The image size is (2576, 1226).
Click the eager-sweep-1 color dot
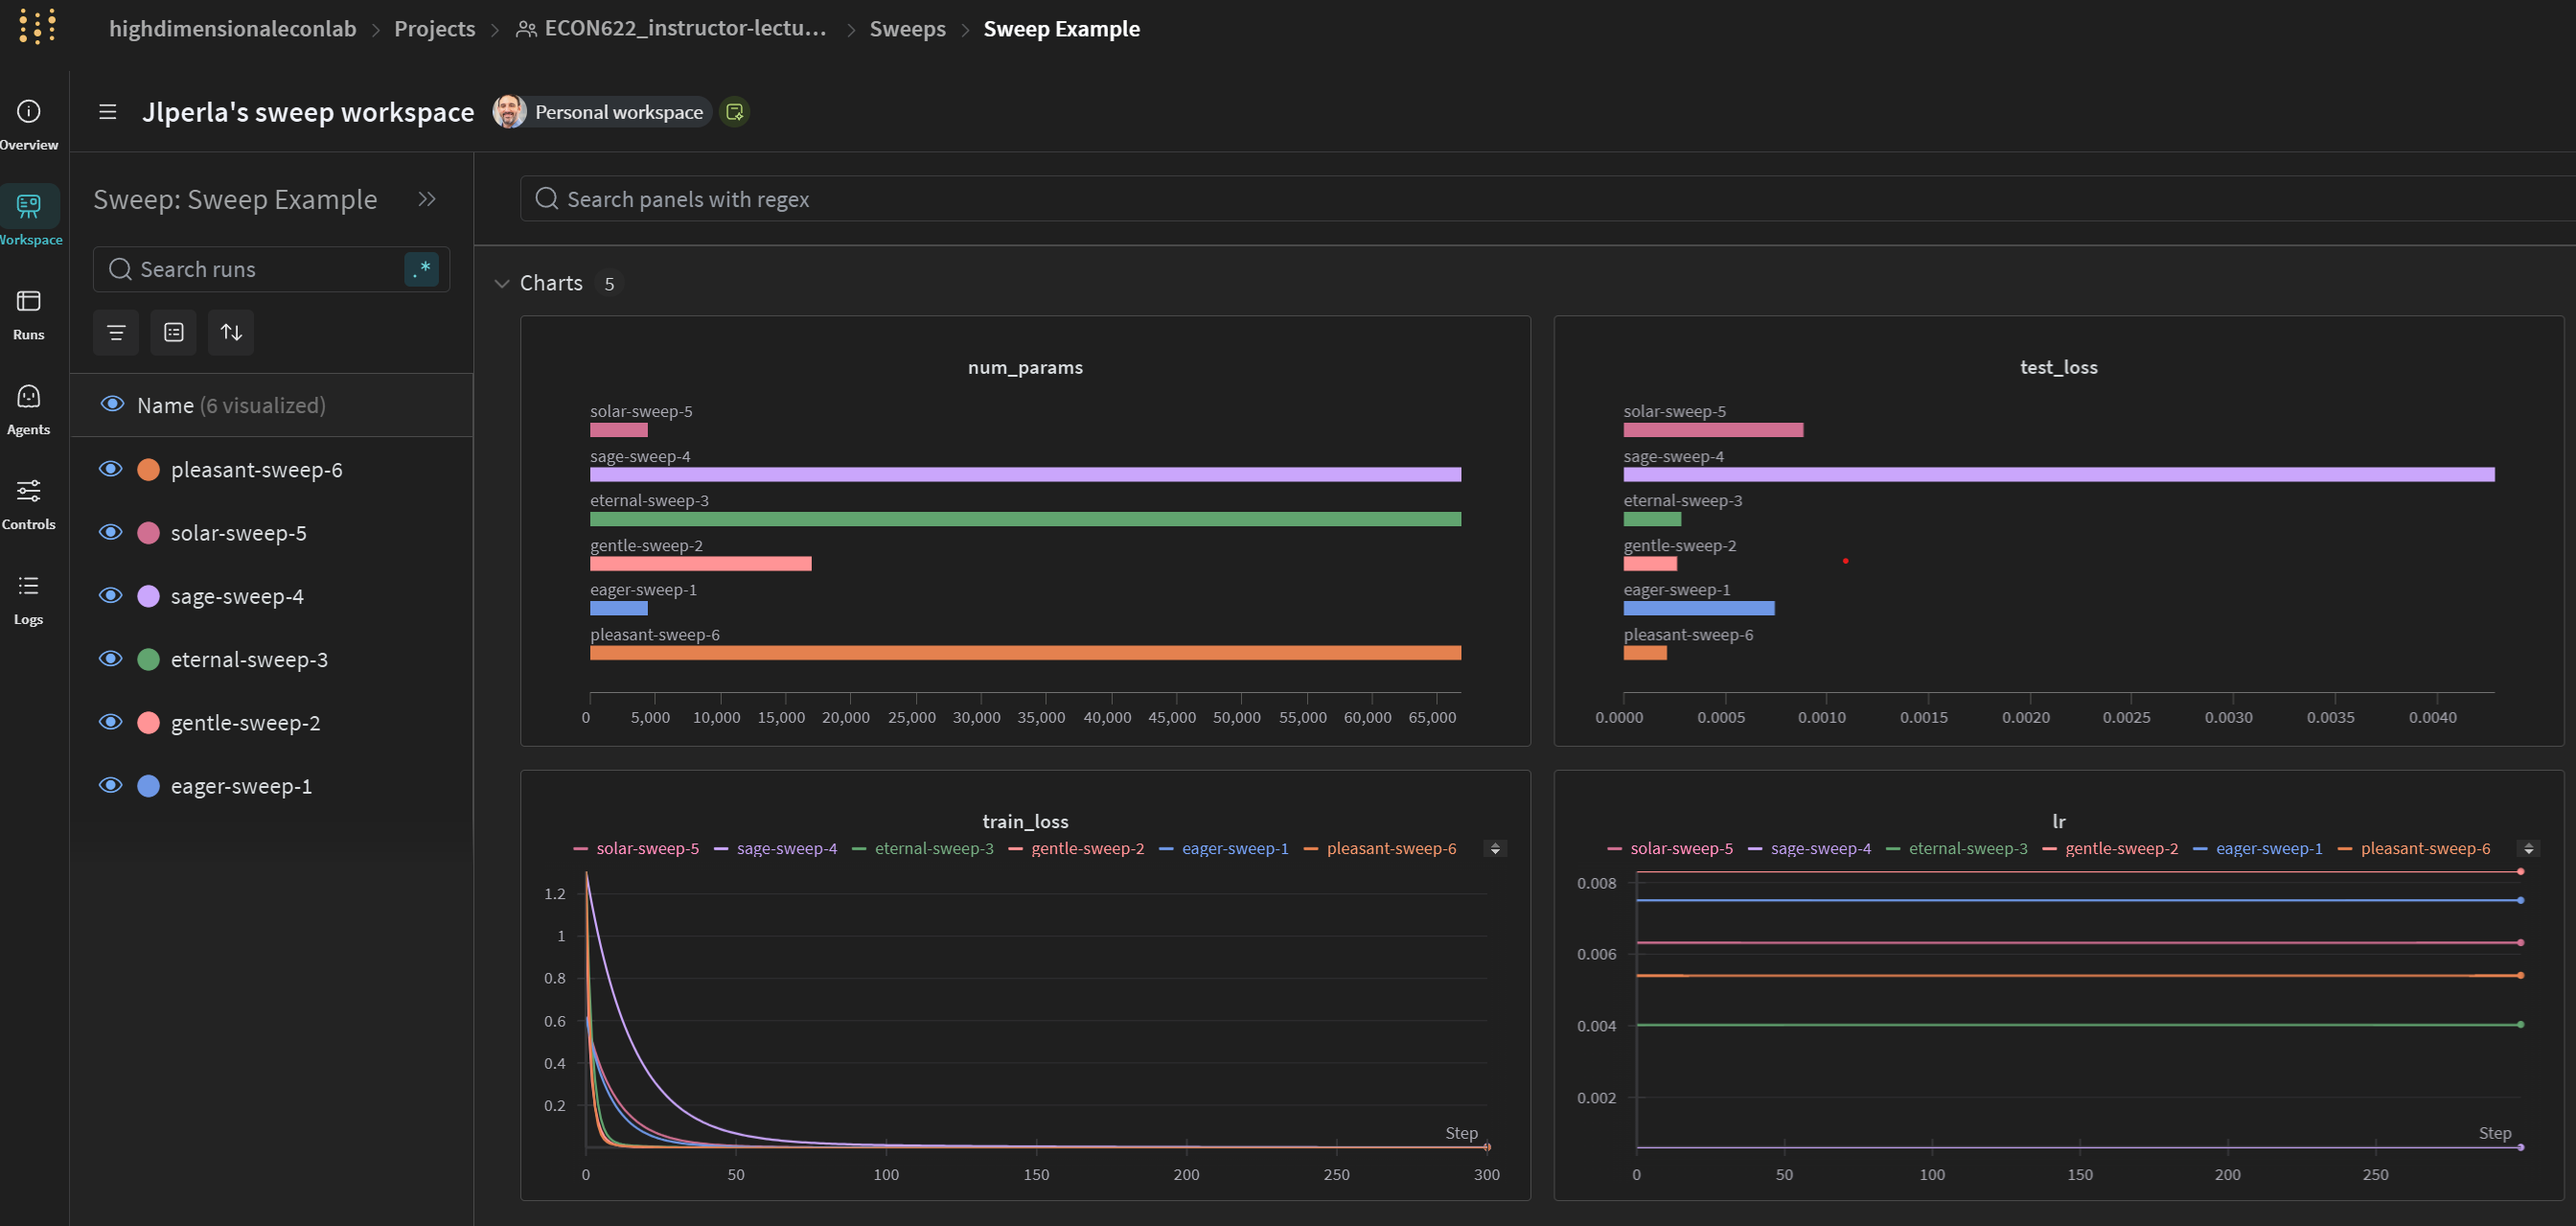(x=148, y=786)
